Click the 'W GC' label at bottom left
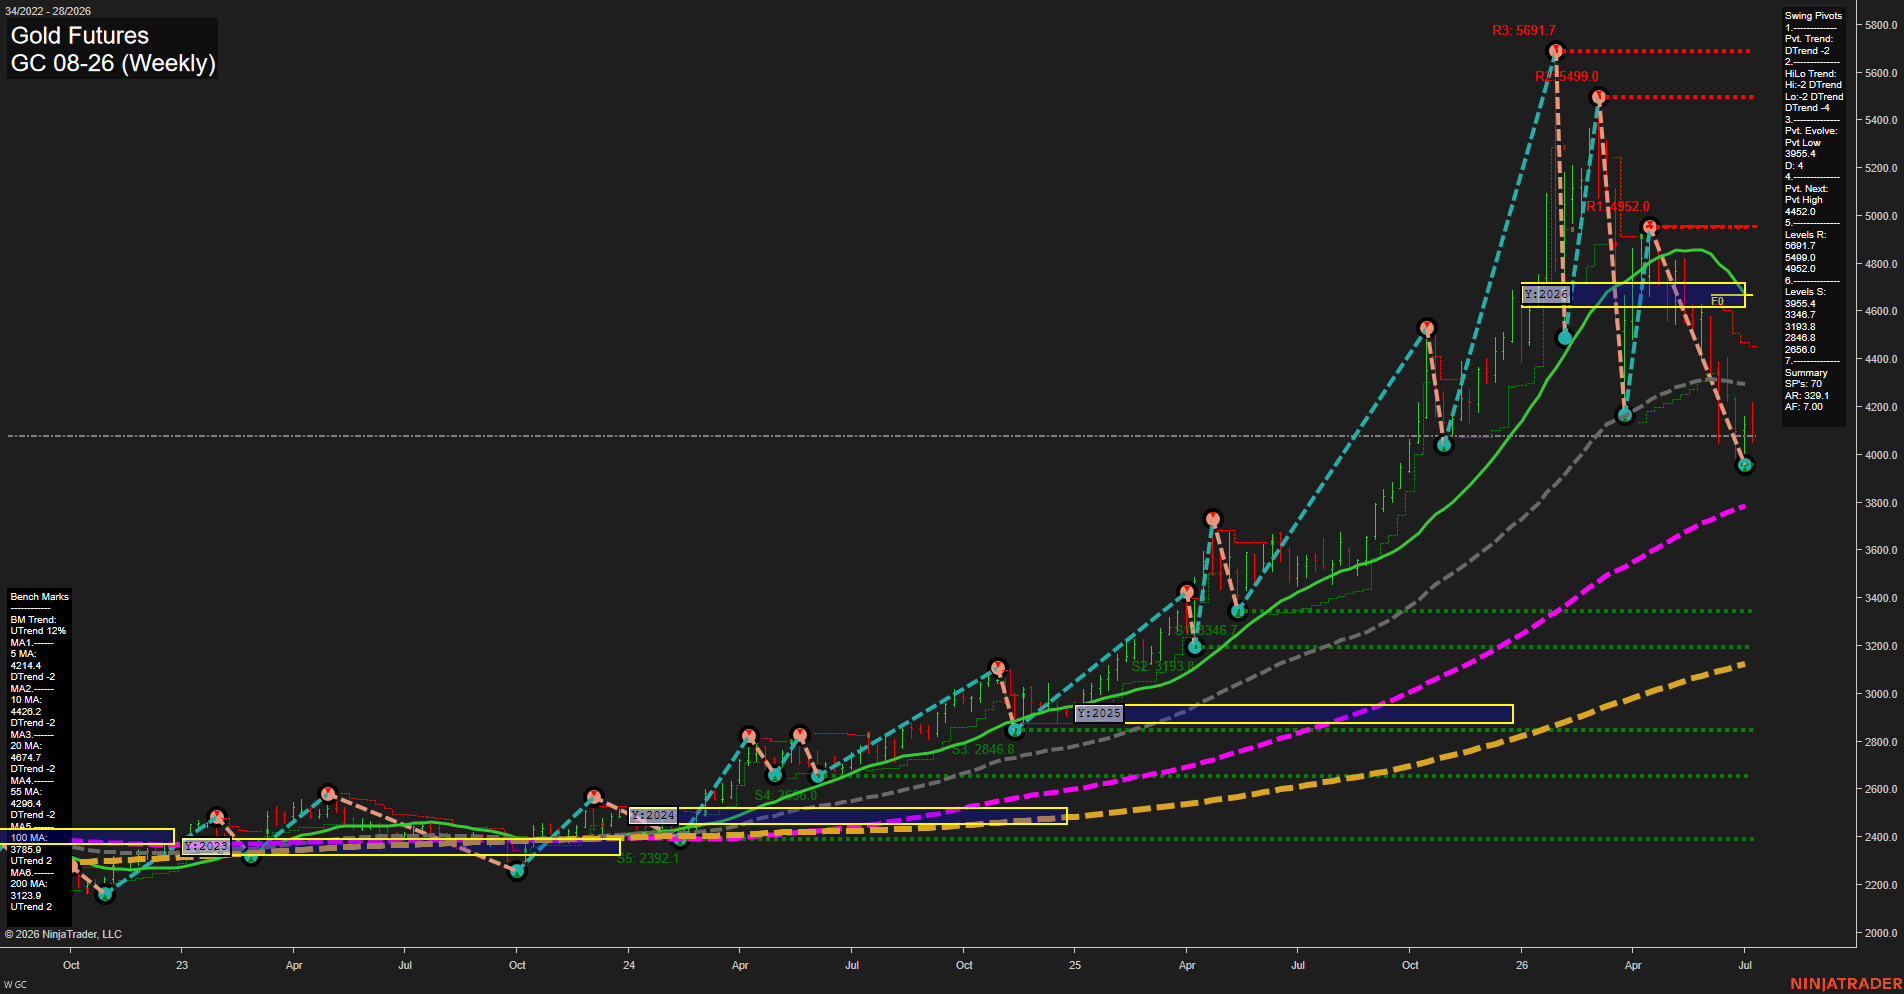Screen dimensions: 1904x994 pos(15,985)
